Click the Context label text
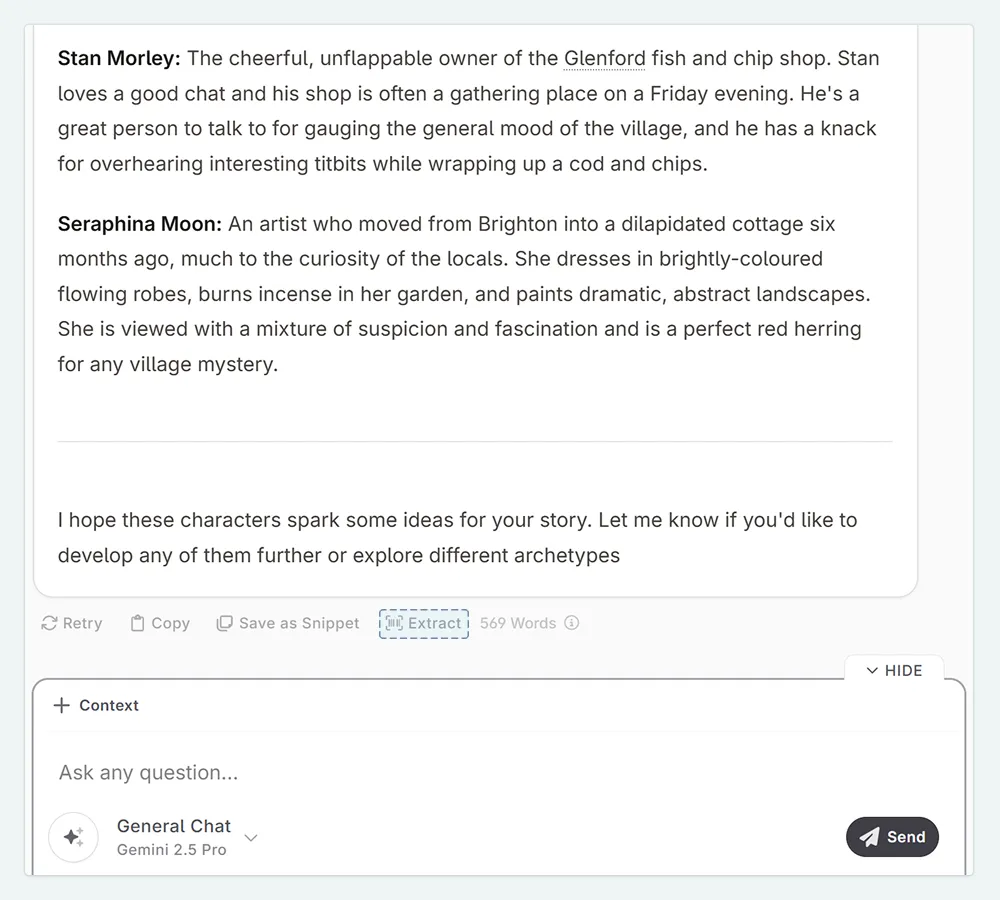The width and height of the screenshot is (1000, 900). click(109, 705)
